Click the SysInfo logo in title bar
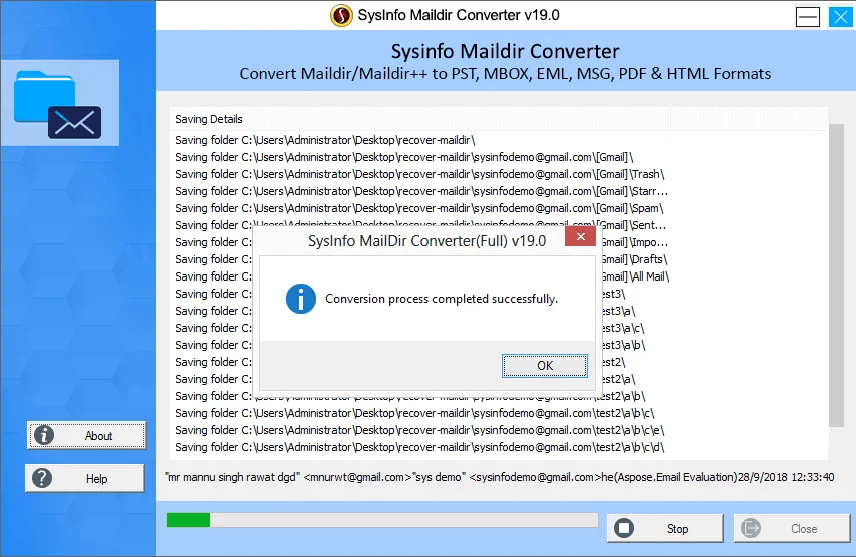The image size is (856, 557). (341, 15)
